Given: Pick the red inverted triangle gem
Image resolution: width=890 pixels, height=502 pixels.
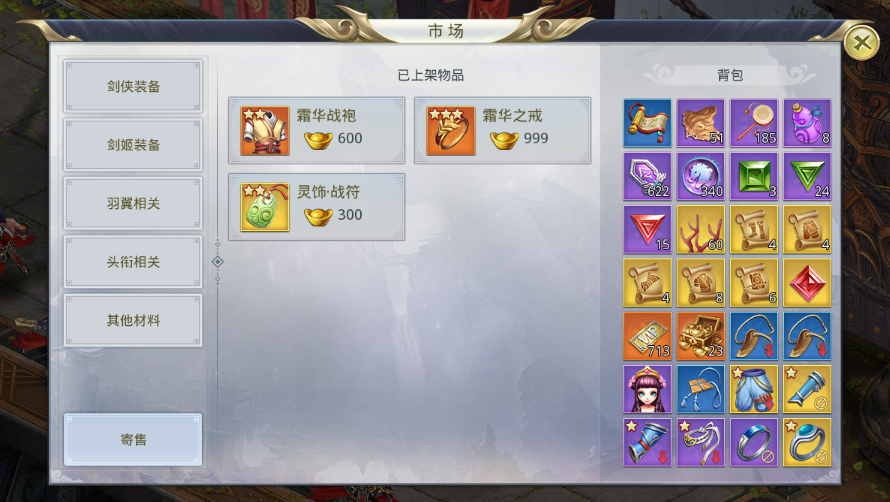Looking at the screenshot, I should point(647,229).
